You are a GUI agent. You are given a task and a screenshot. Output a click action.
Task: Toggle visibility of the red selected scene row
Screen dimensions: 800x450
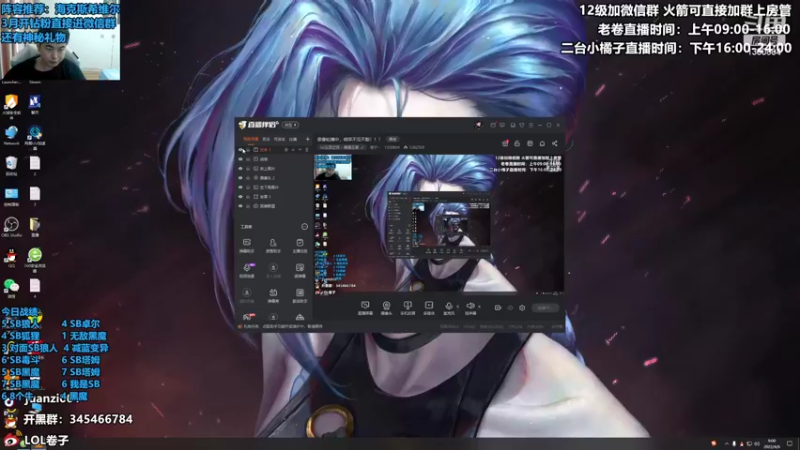tap(240, 149)
